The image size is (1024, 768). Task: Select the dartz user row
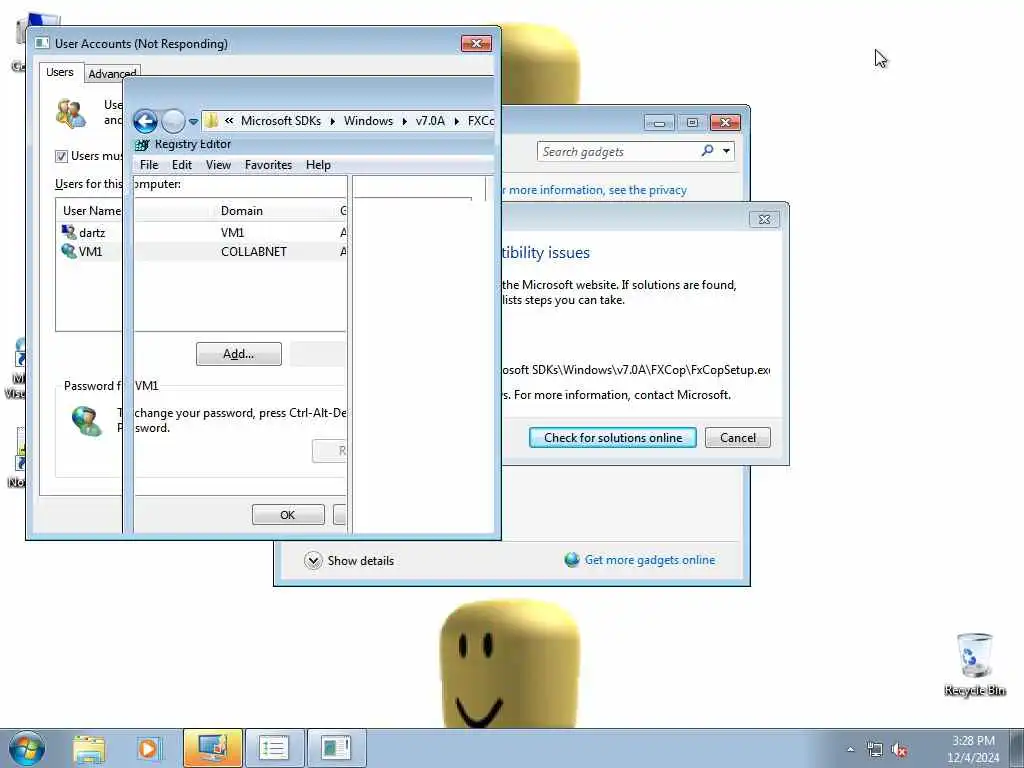201,232
